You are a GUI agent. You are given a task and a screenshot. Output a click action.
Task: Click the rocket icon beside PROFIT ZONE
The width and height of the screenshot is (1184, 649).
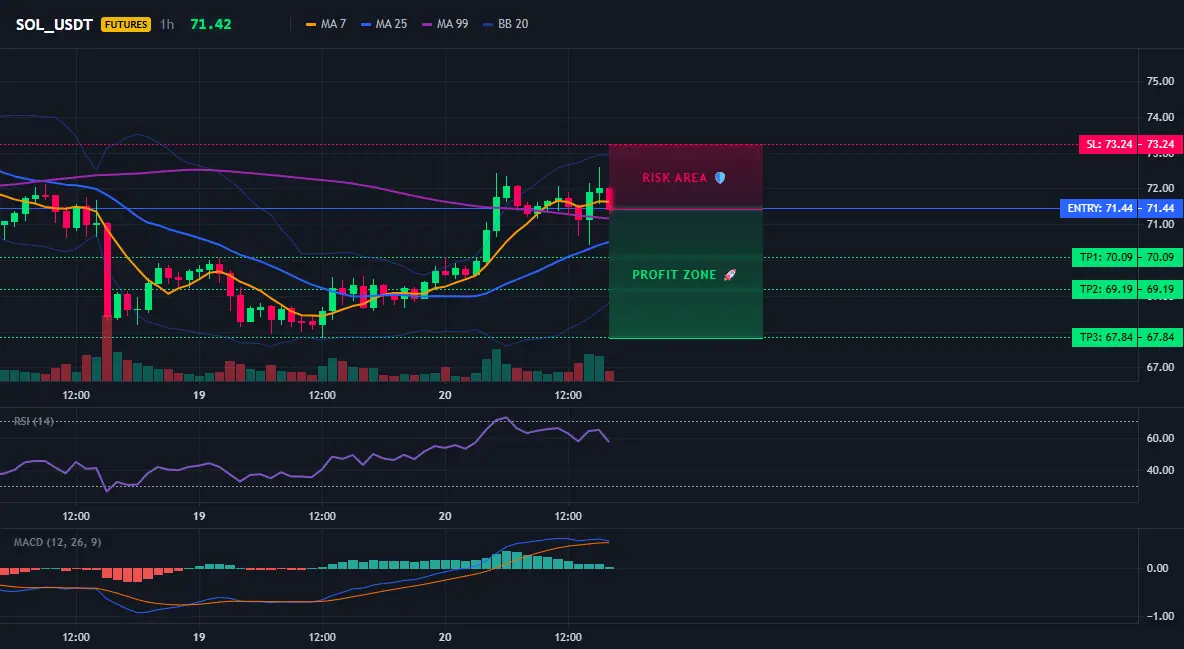729,275
